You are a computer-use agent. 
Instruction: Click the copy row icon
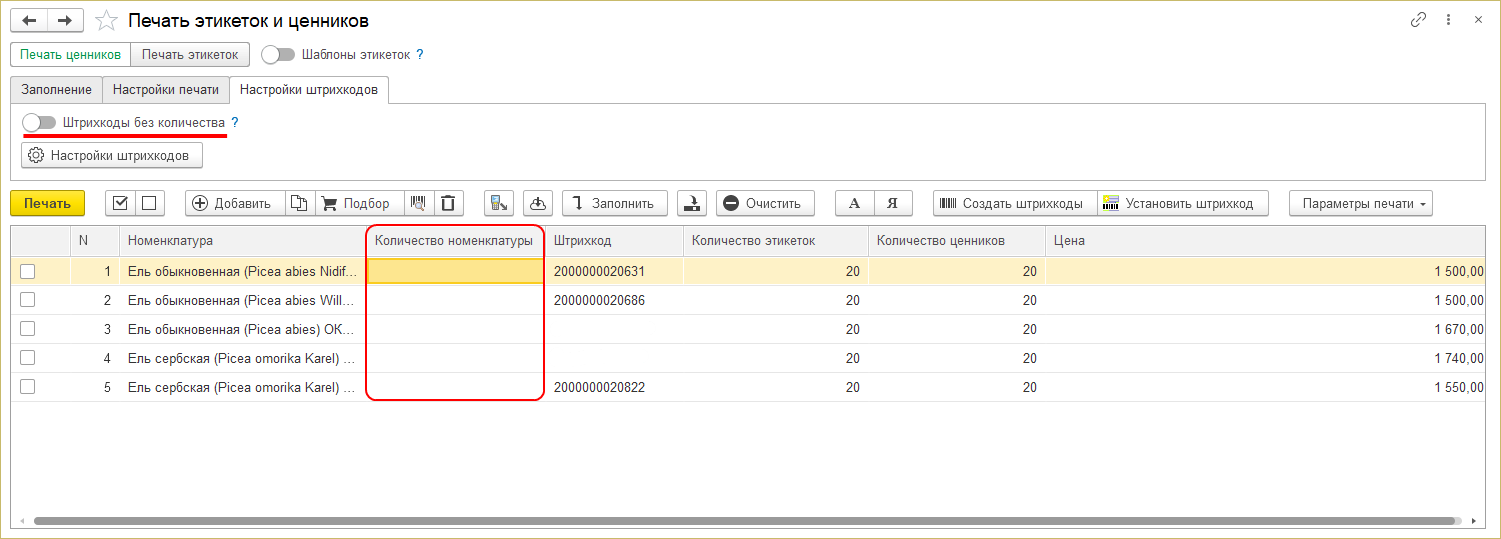(x=299, y=203)
